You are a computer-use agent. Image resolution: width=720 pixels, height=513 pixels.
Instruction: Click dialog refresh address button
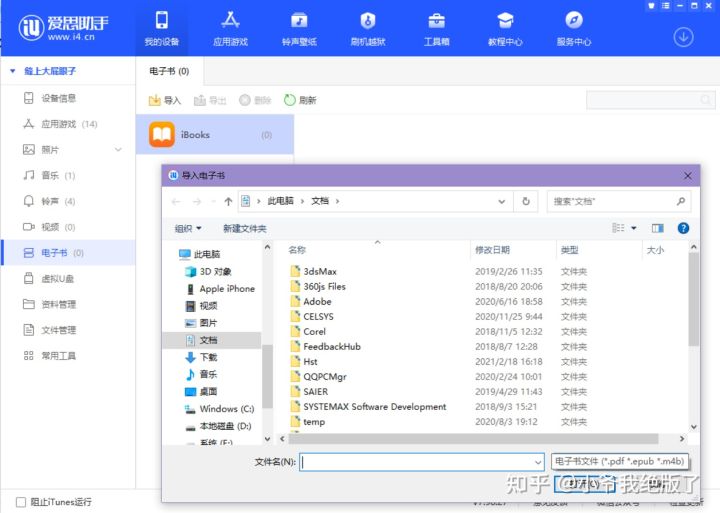[526, 201]
